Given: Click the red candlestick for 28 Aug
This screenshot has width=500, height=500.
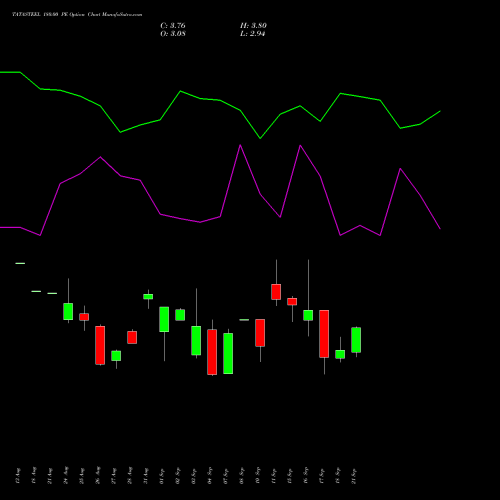Looking at the screenshot, I should point(132,337).
